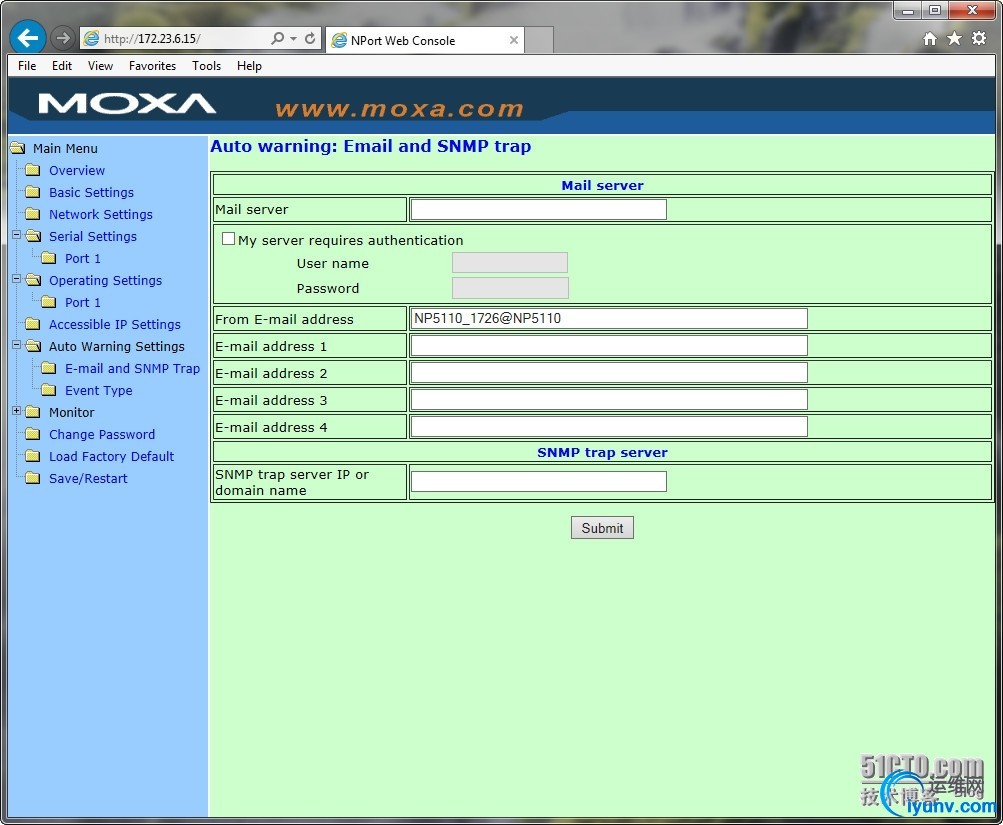Open Port 1 under Operating Settings

coord(83,302)
